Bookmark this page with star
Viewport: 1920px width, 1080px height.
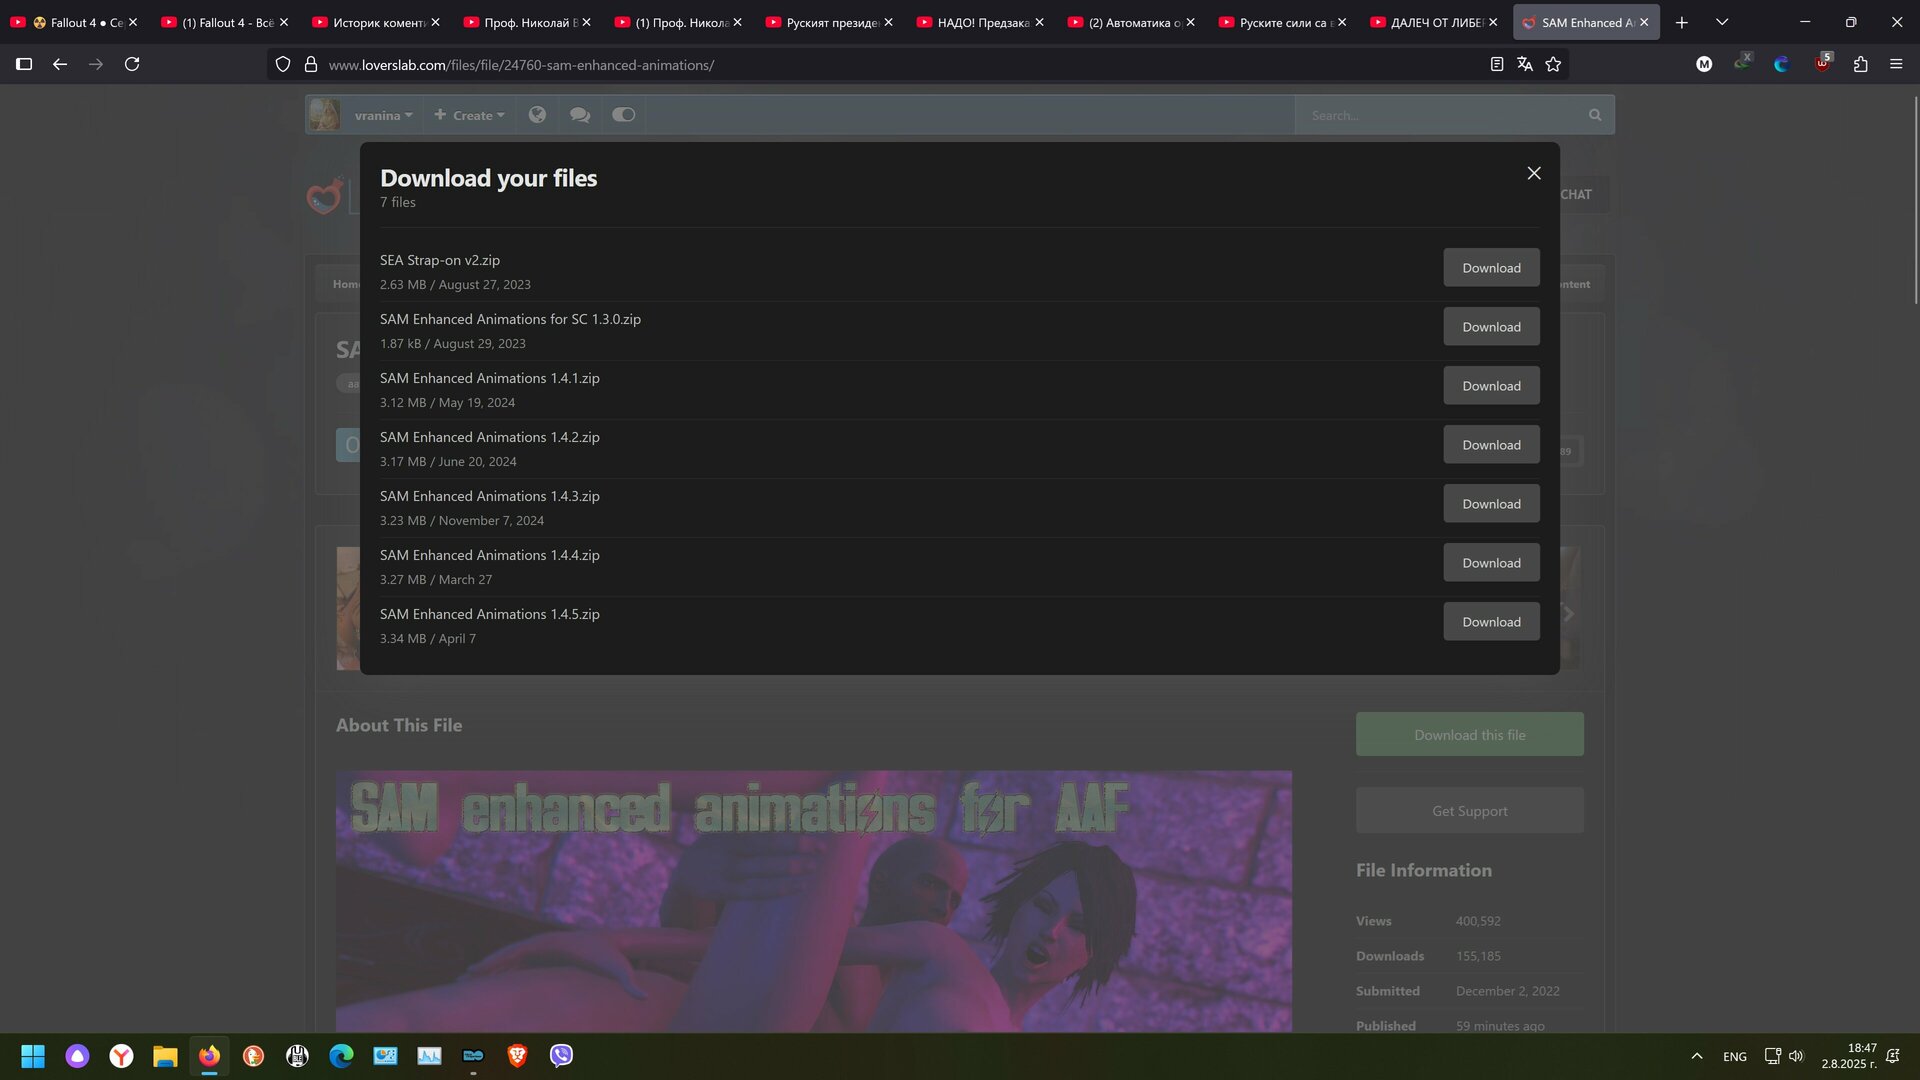point(1553,64)
